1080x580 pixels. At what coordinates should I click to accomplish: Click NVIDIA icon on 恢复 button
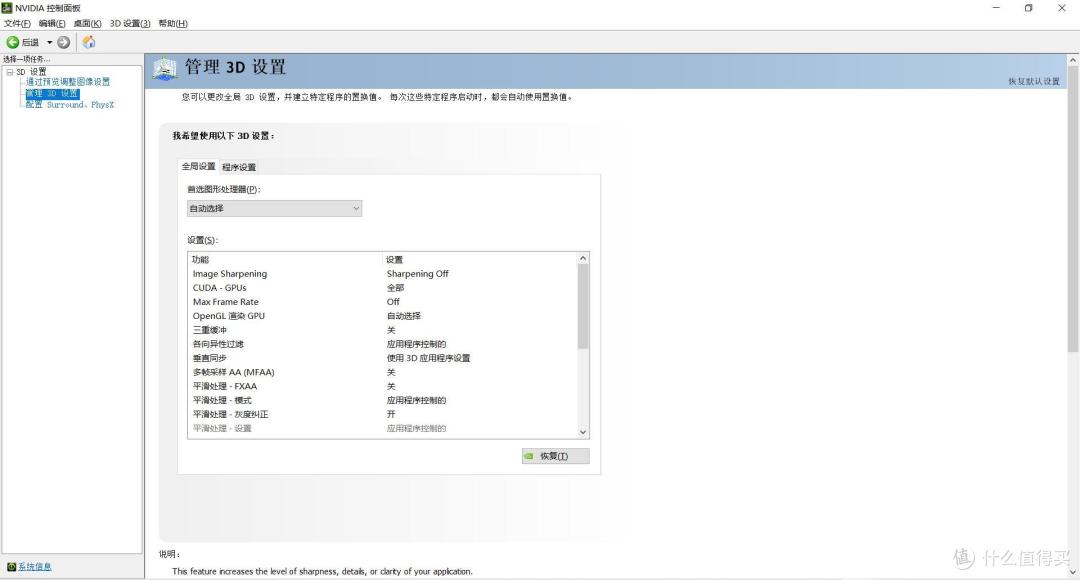tap(529, 456)
